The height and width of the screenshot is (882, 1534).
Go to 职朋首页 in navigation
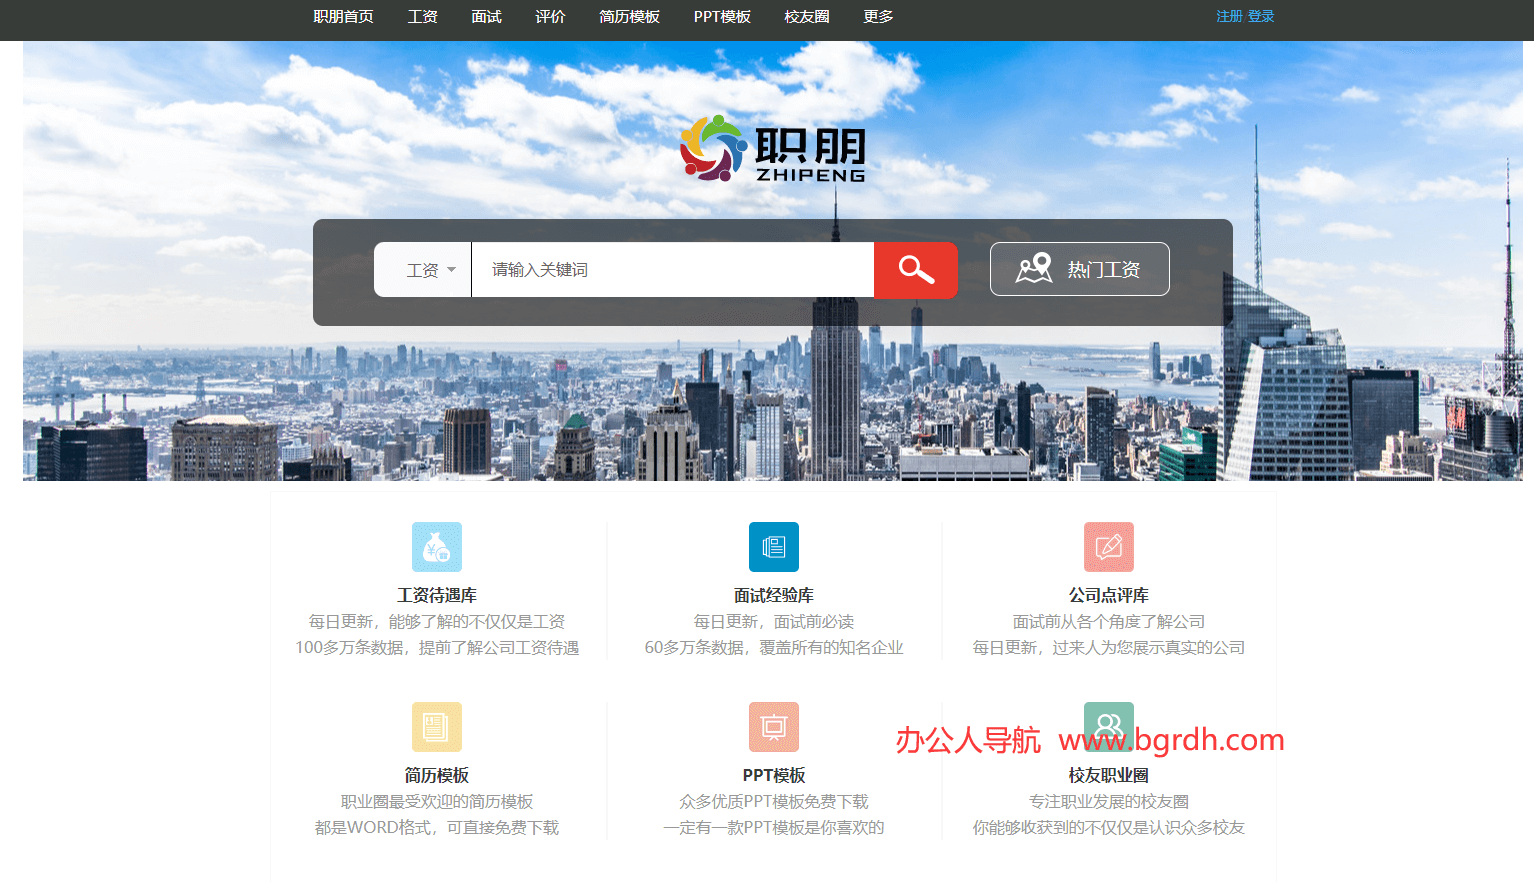point(343,17)
